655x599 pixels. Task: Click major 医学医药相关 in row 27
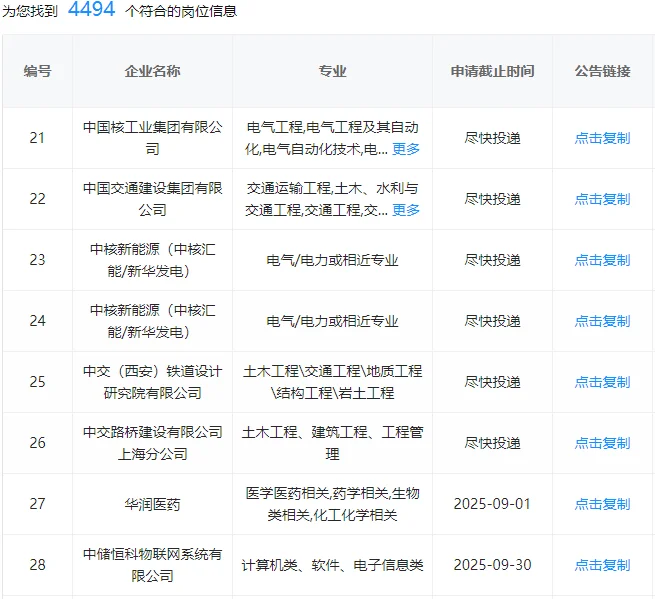(287, 493)
